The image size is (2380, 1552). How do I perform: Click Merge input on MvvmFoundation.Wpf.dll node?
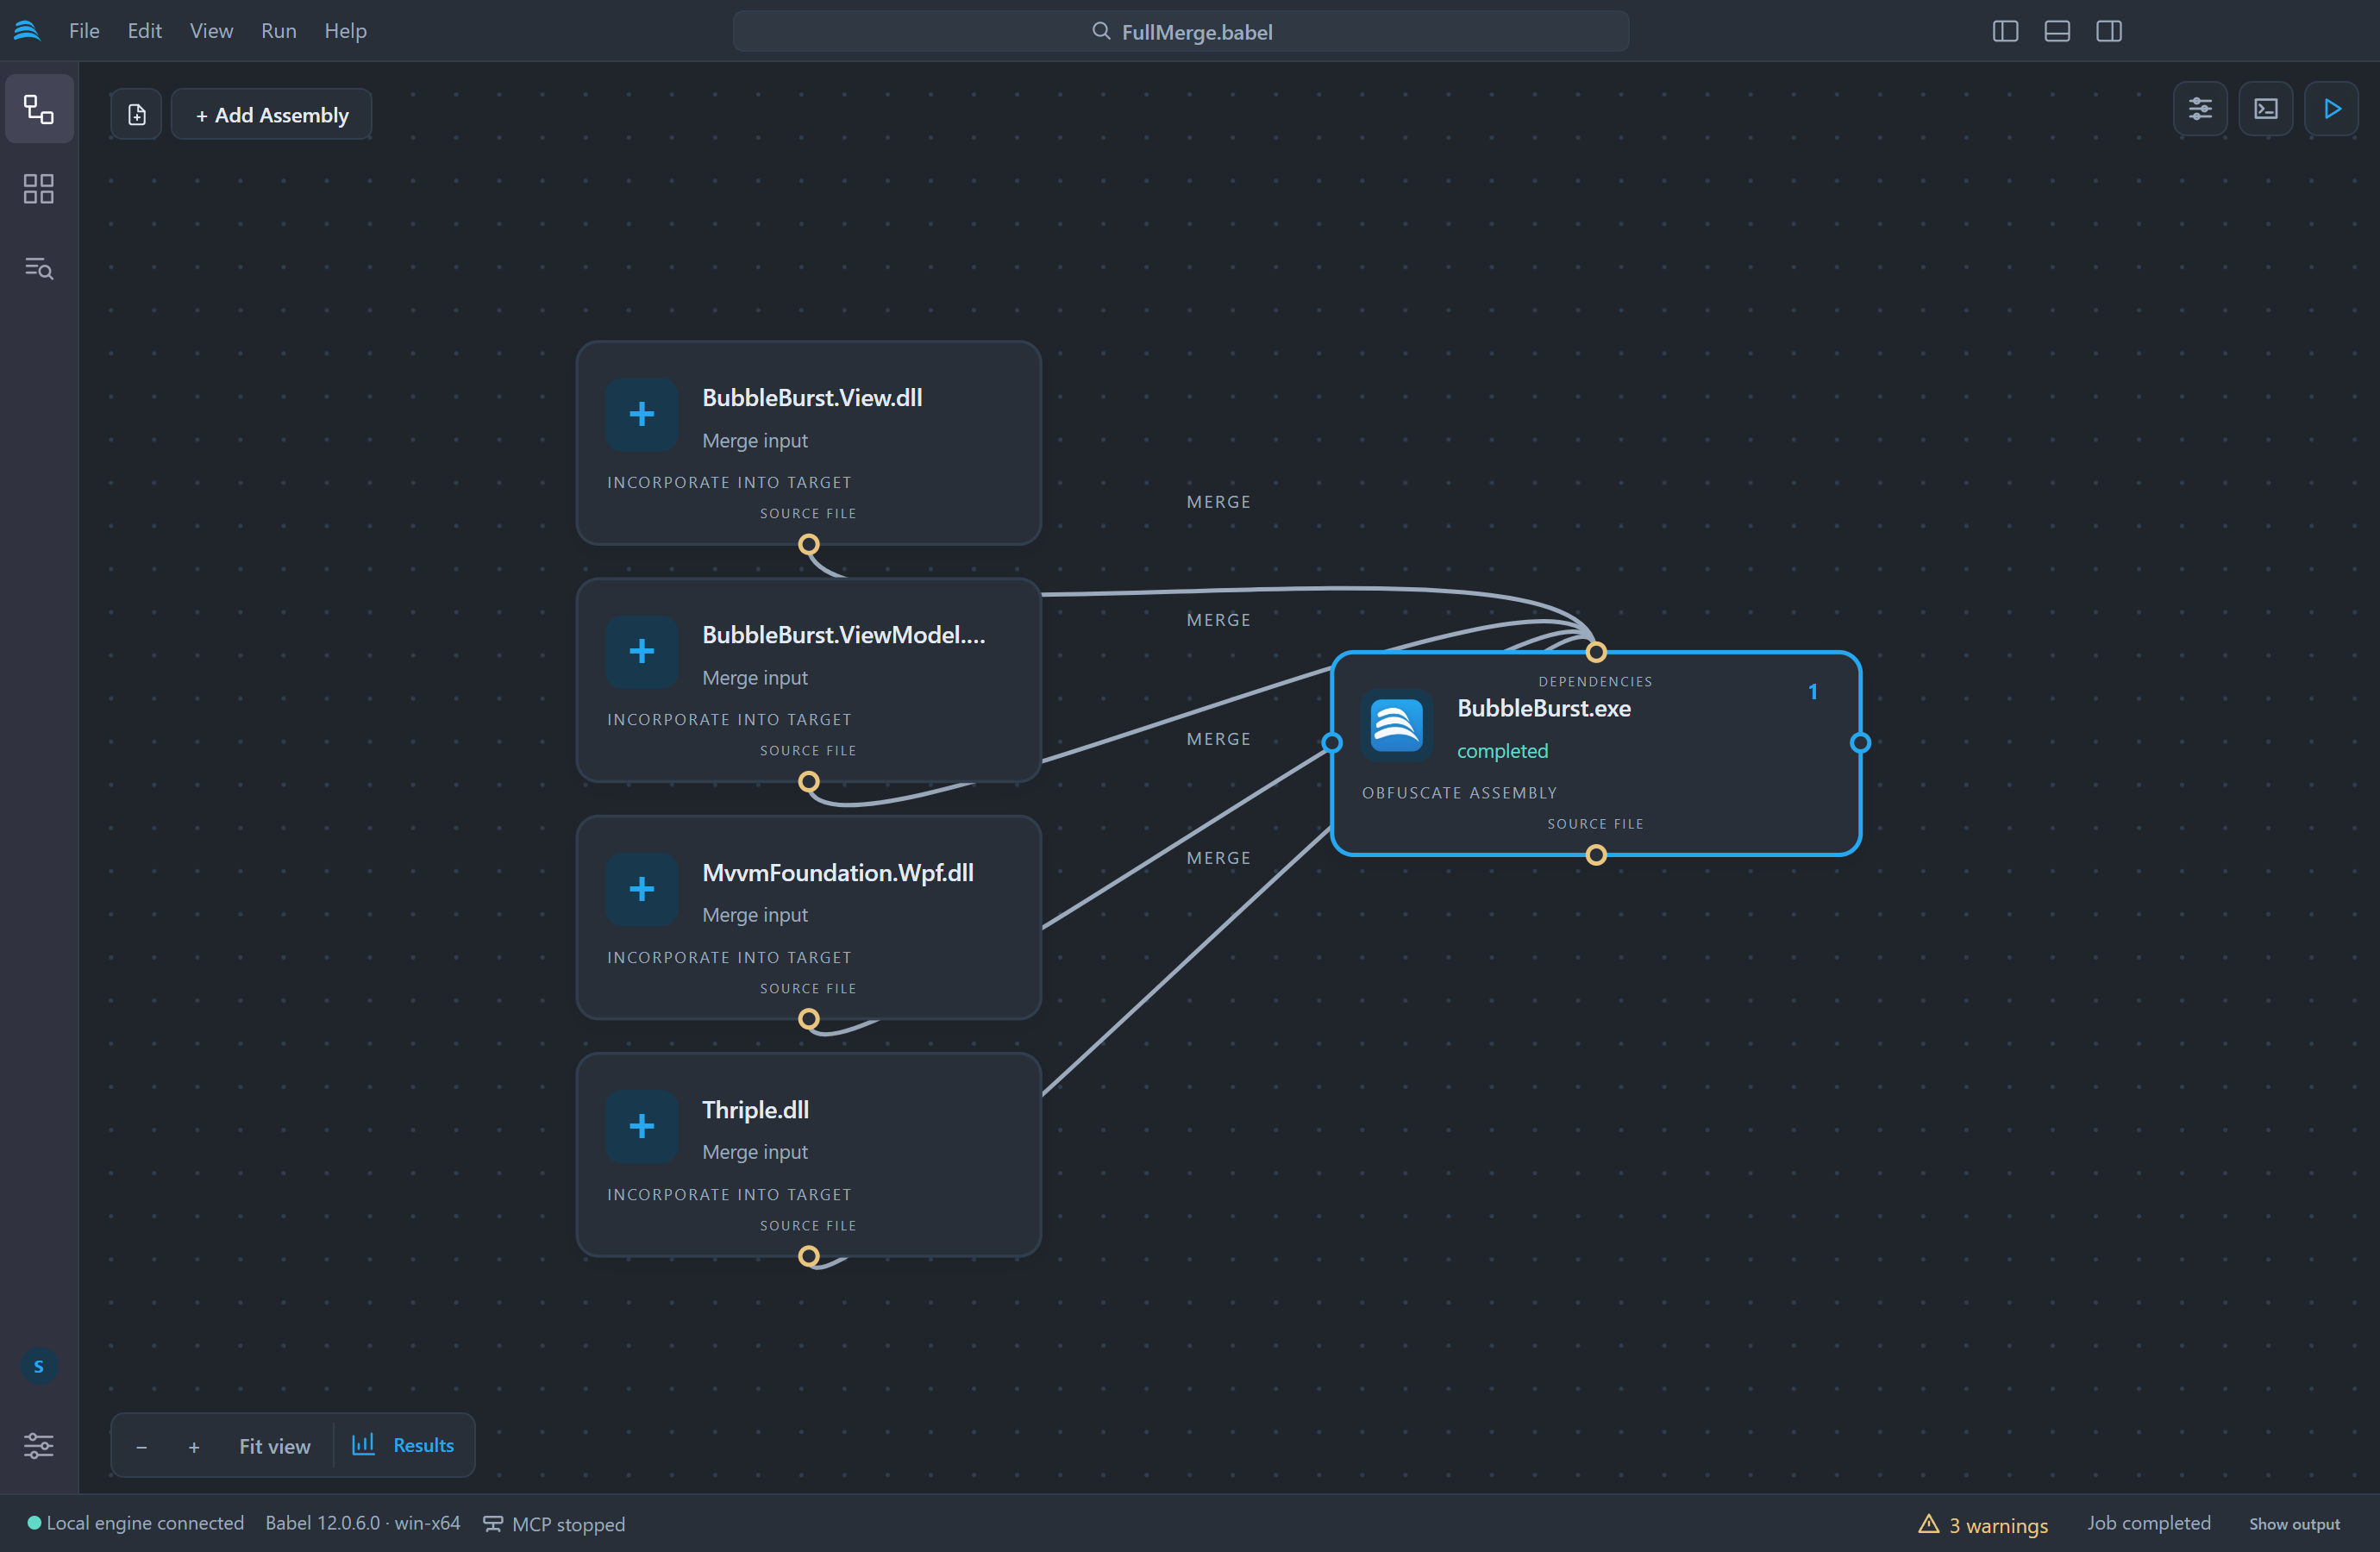(x=755, y=915)
